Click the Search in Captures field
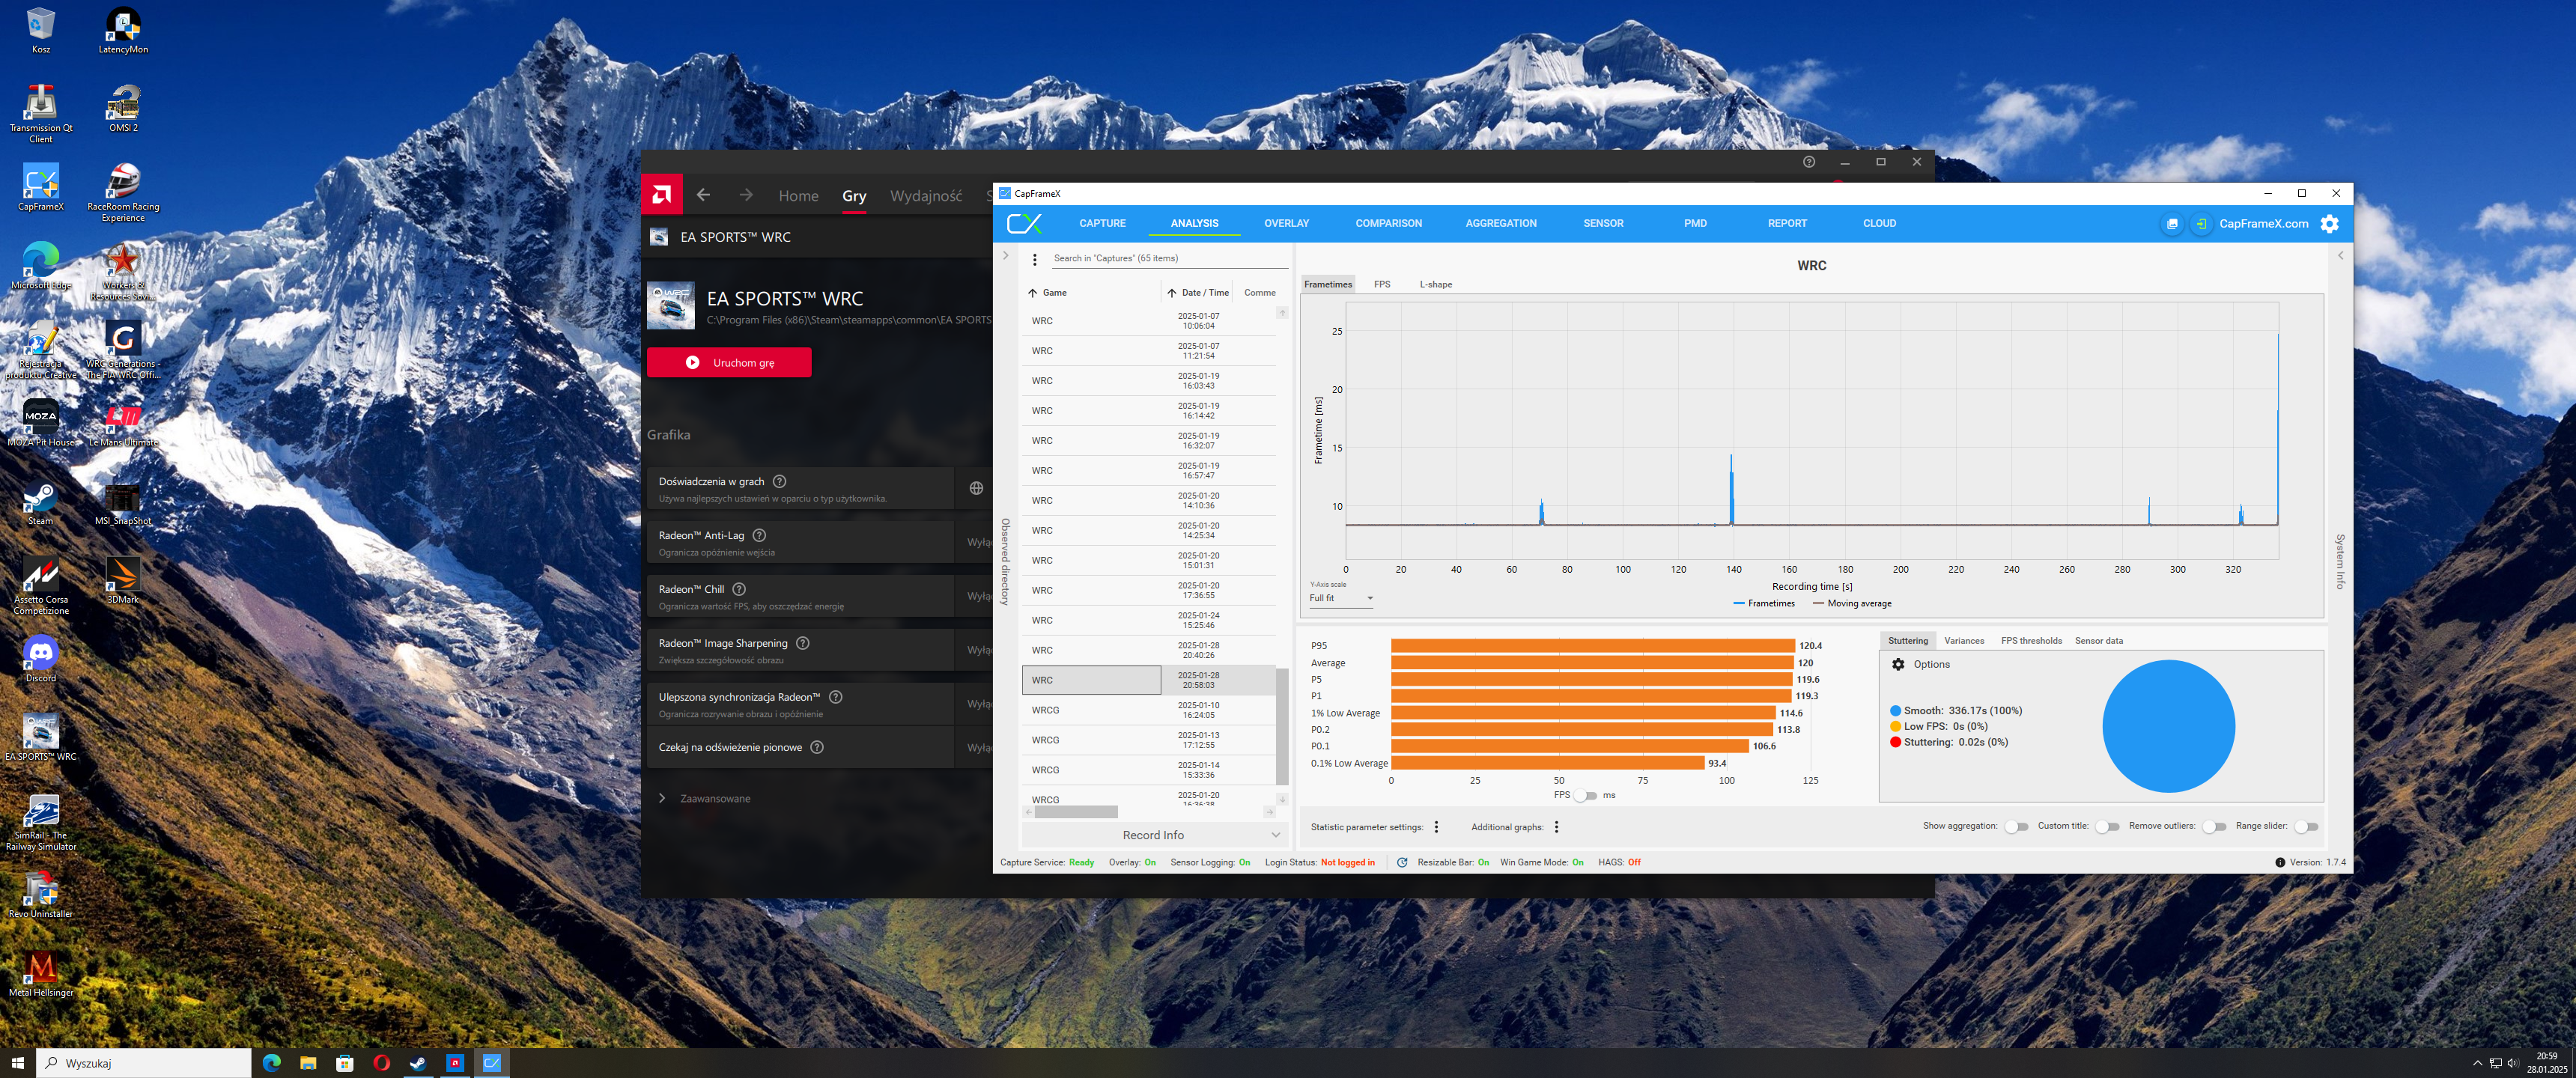The image size is (2576, 1078). click(1160, 258)
